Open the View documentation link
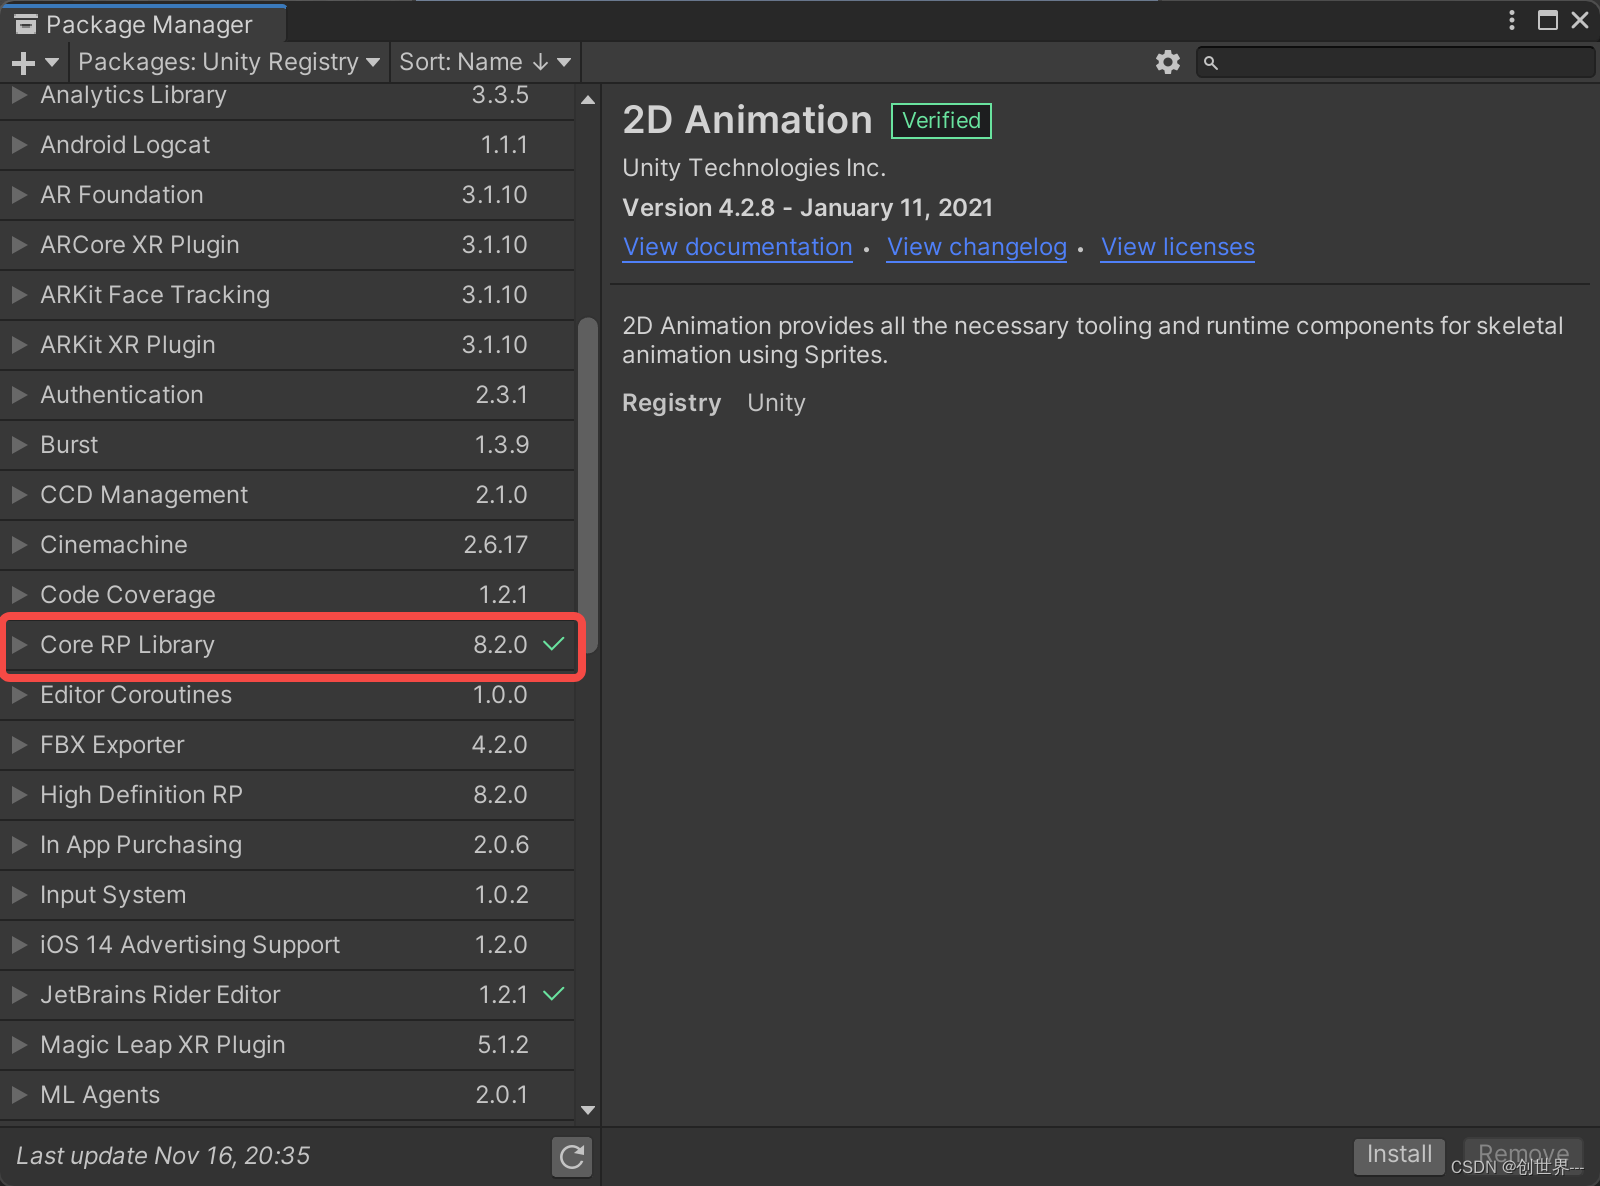This screenshot has width=1600, height=1186. (737, 247)
